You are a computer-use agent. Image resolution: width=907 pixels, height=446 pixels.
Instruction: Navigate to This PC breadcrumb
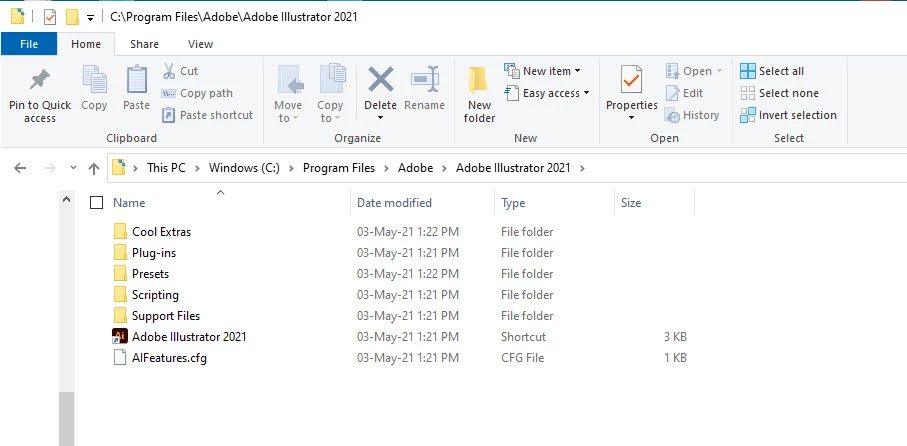pyautogui.click(x=166, y=168)
